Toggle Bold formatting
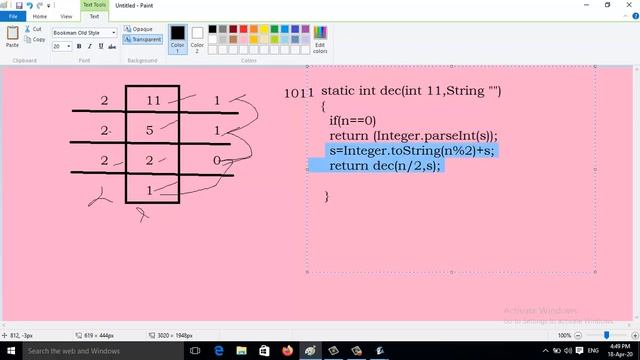This screenshot has height=360, width=640. click(x=79, y=47)
